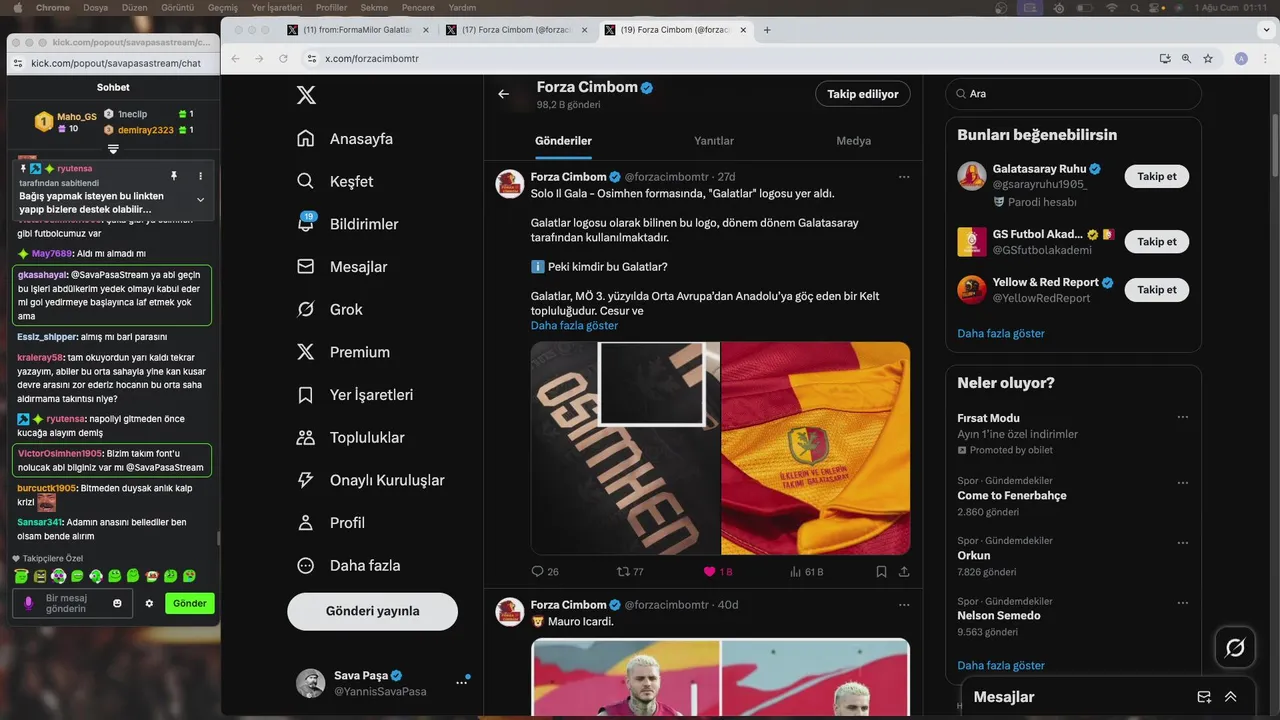Open Kick chat settings gear

(x=149, y=603)
